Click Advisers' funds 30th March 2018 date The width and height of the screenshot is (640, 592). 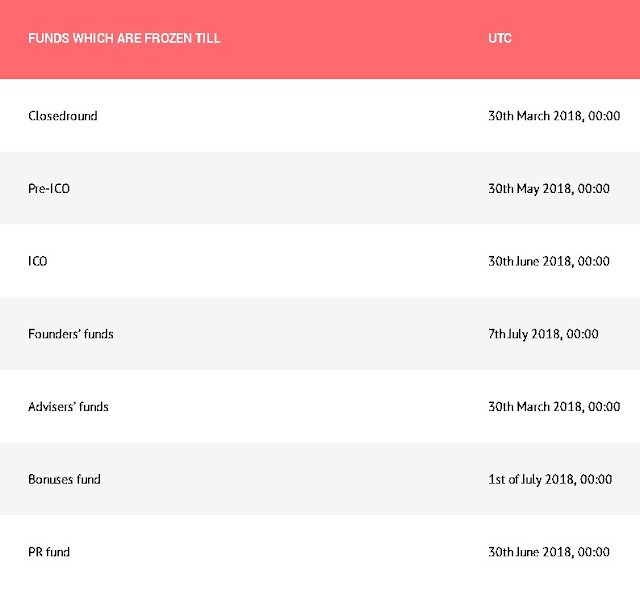[x=553, y=407]
